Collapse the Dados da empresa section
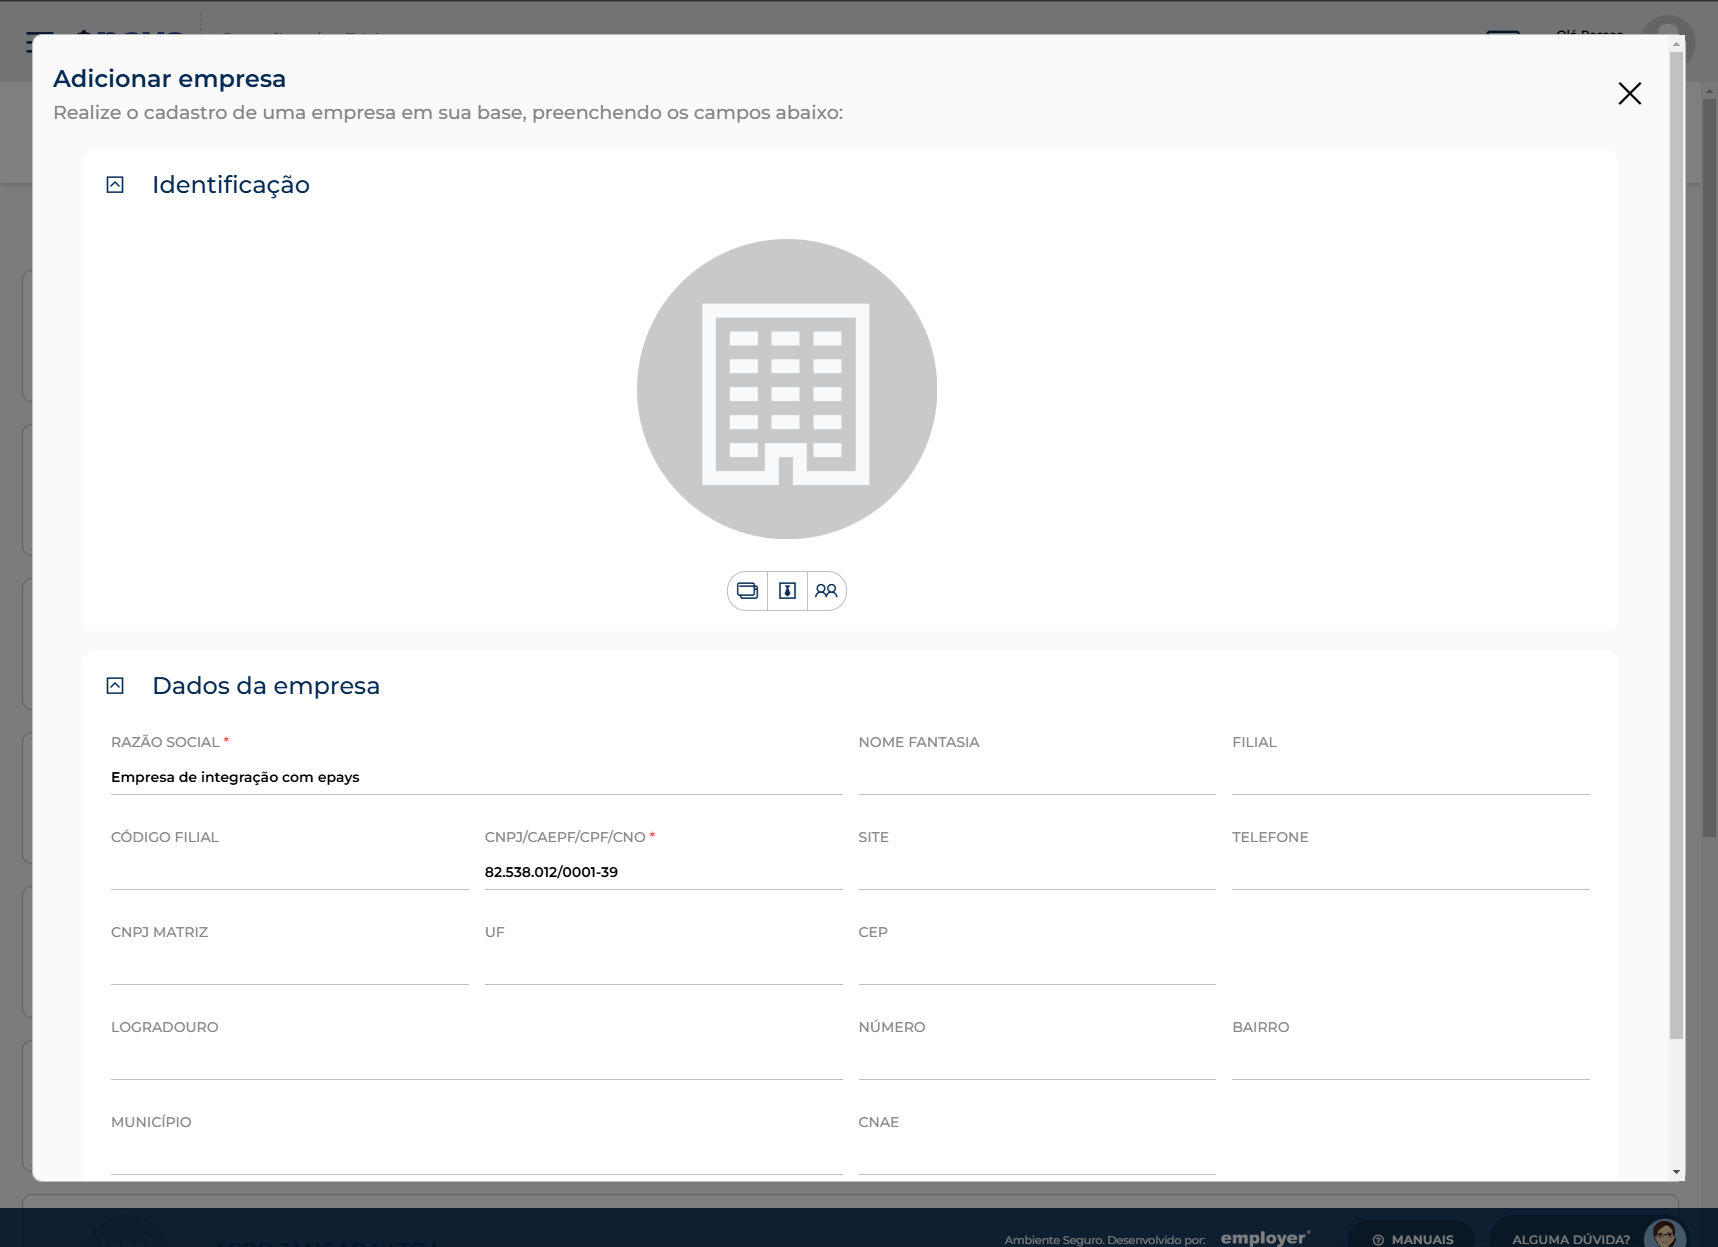 (115, 686)
